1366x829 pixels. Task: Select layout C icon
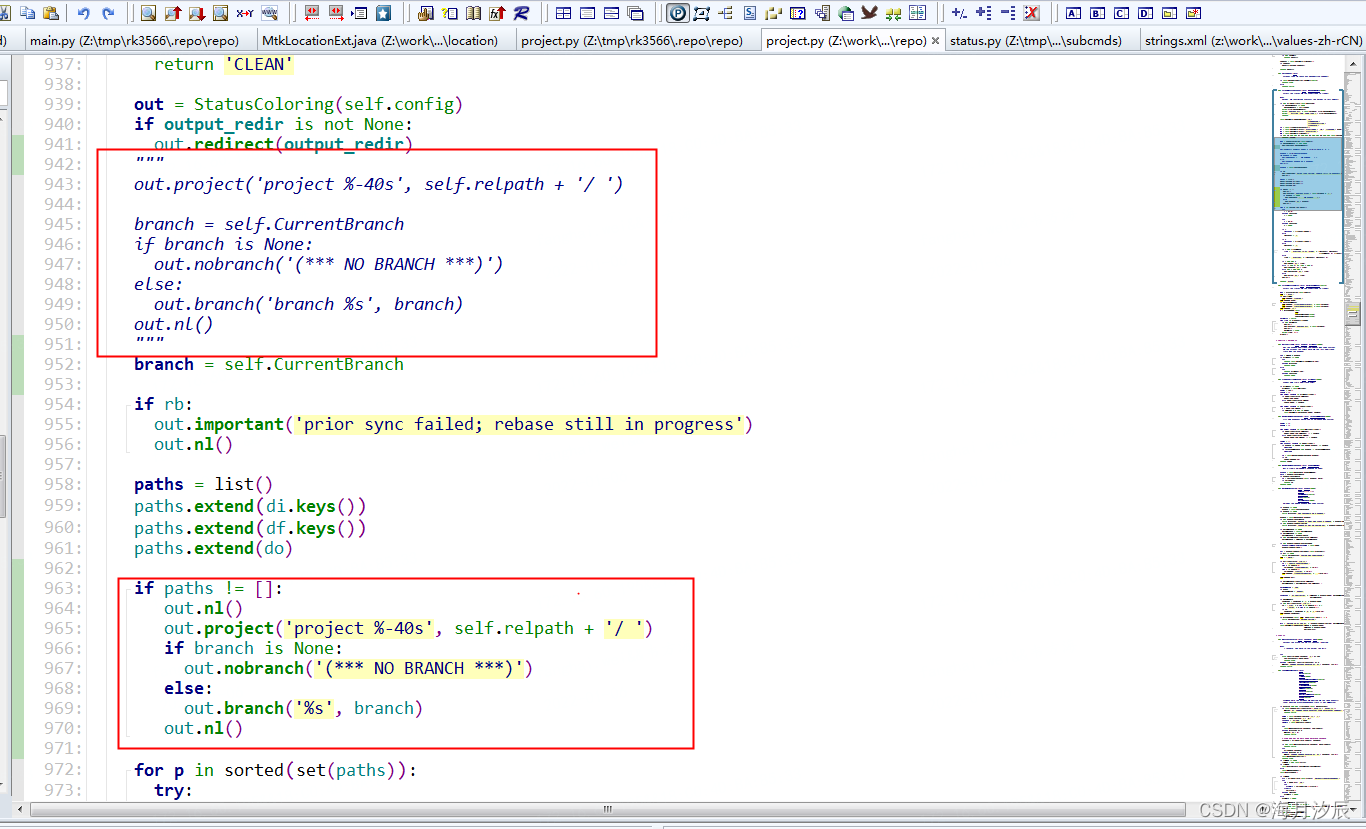coord(1121,13)
